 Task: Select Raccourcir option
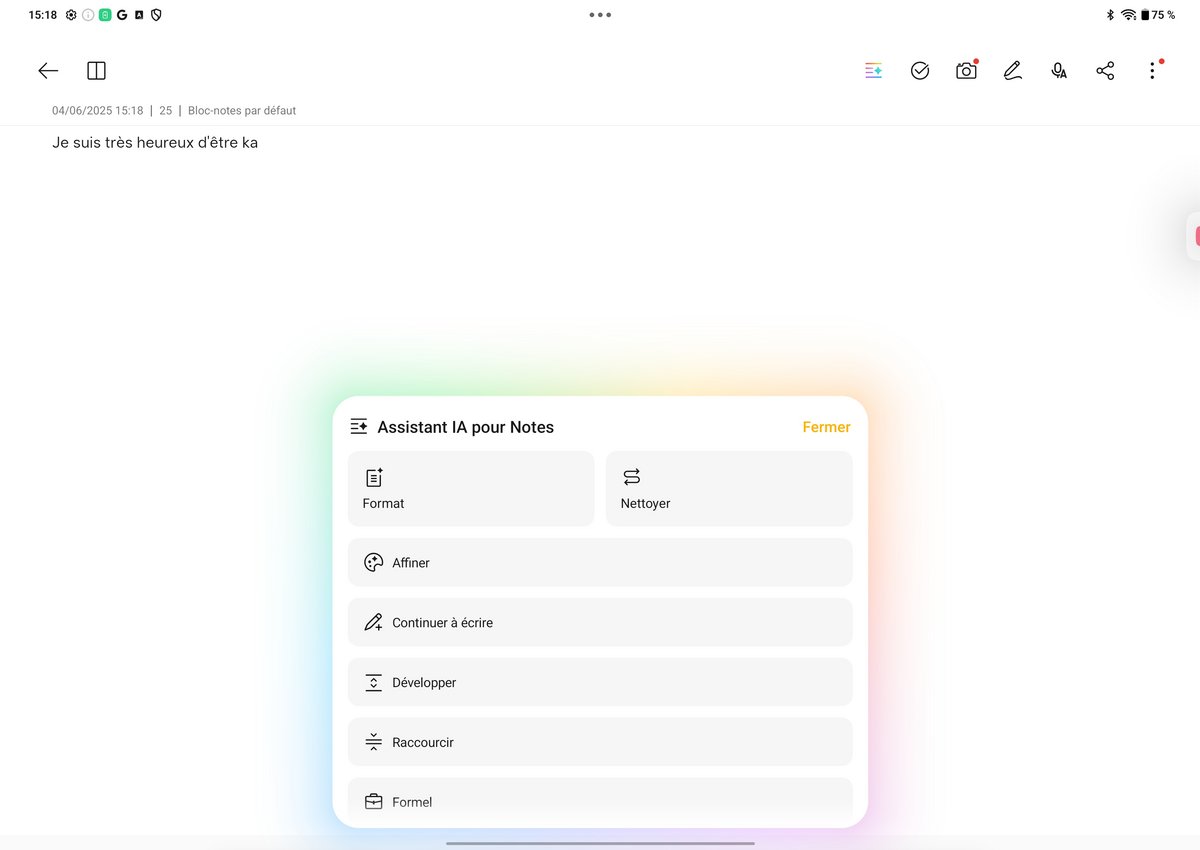pyautogui.click(x=600, y=742)
